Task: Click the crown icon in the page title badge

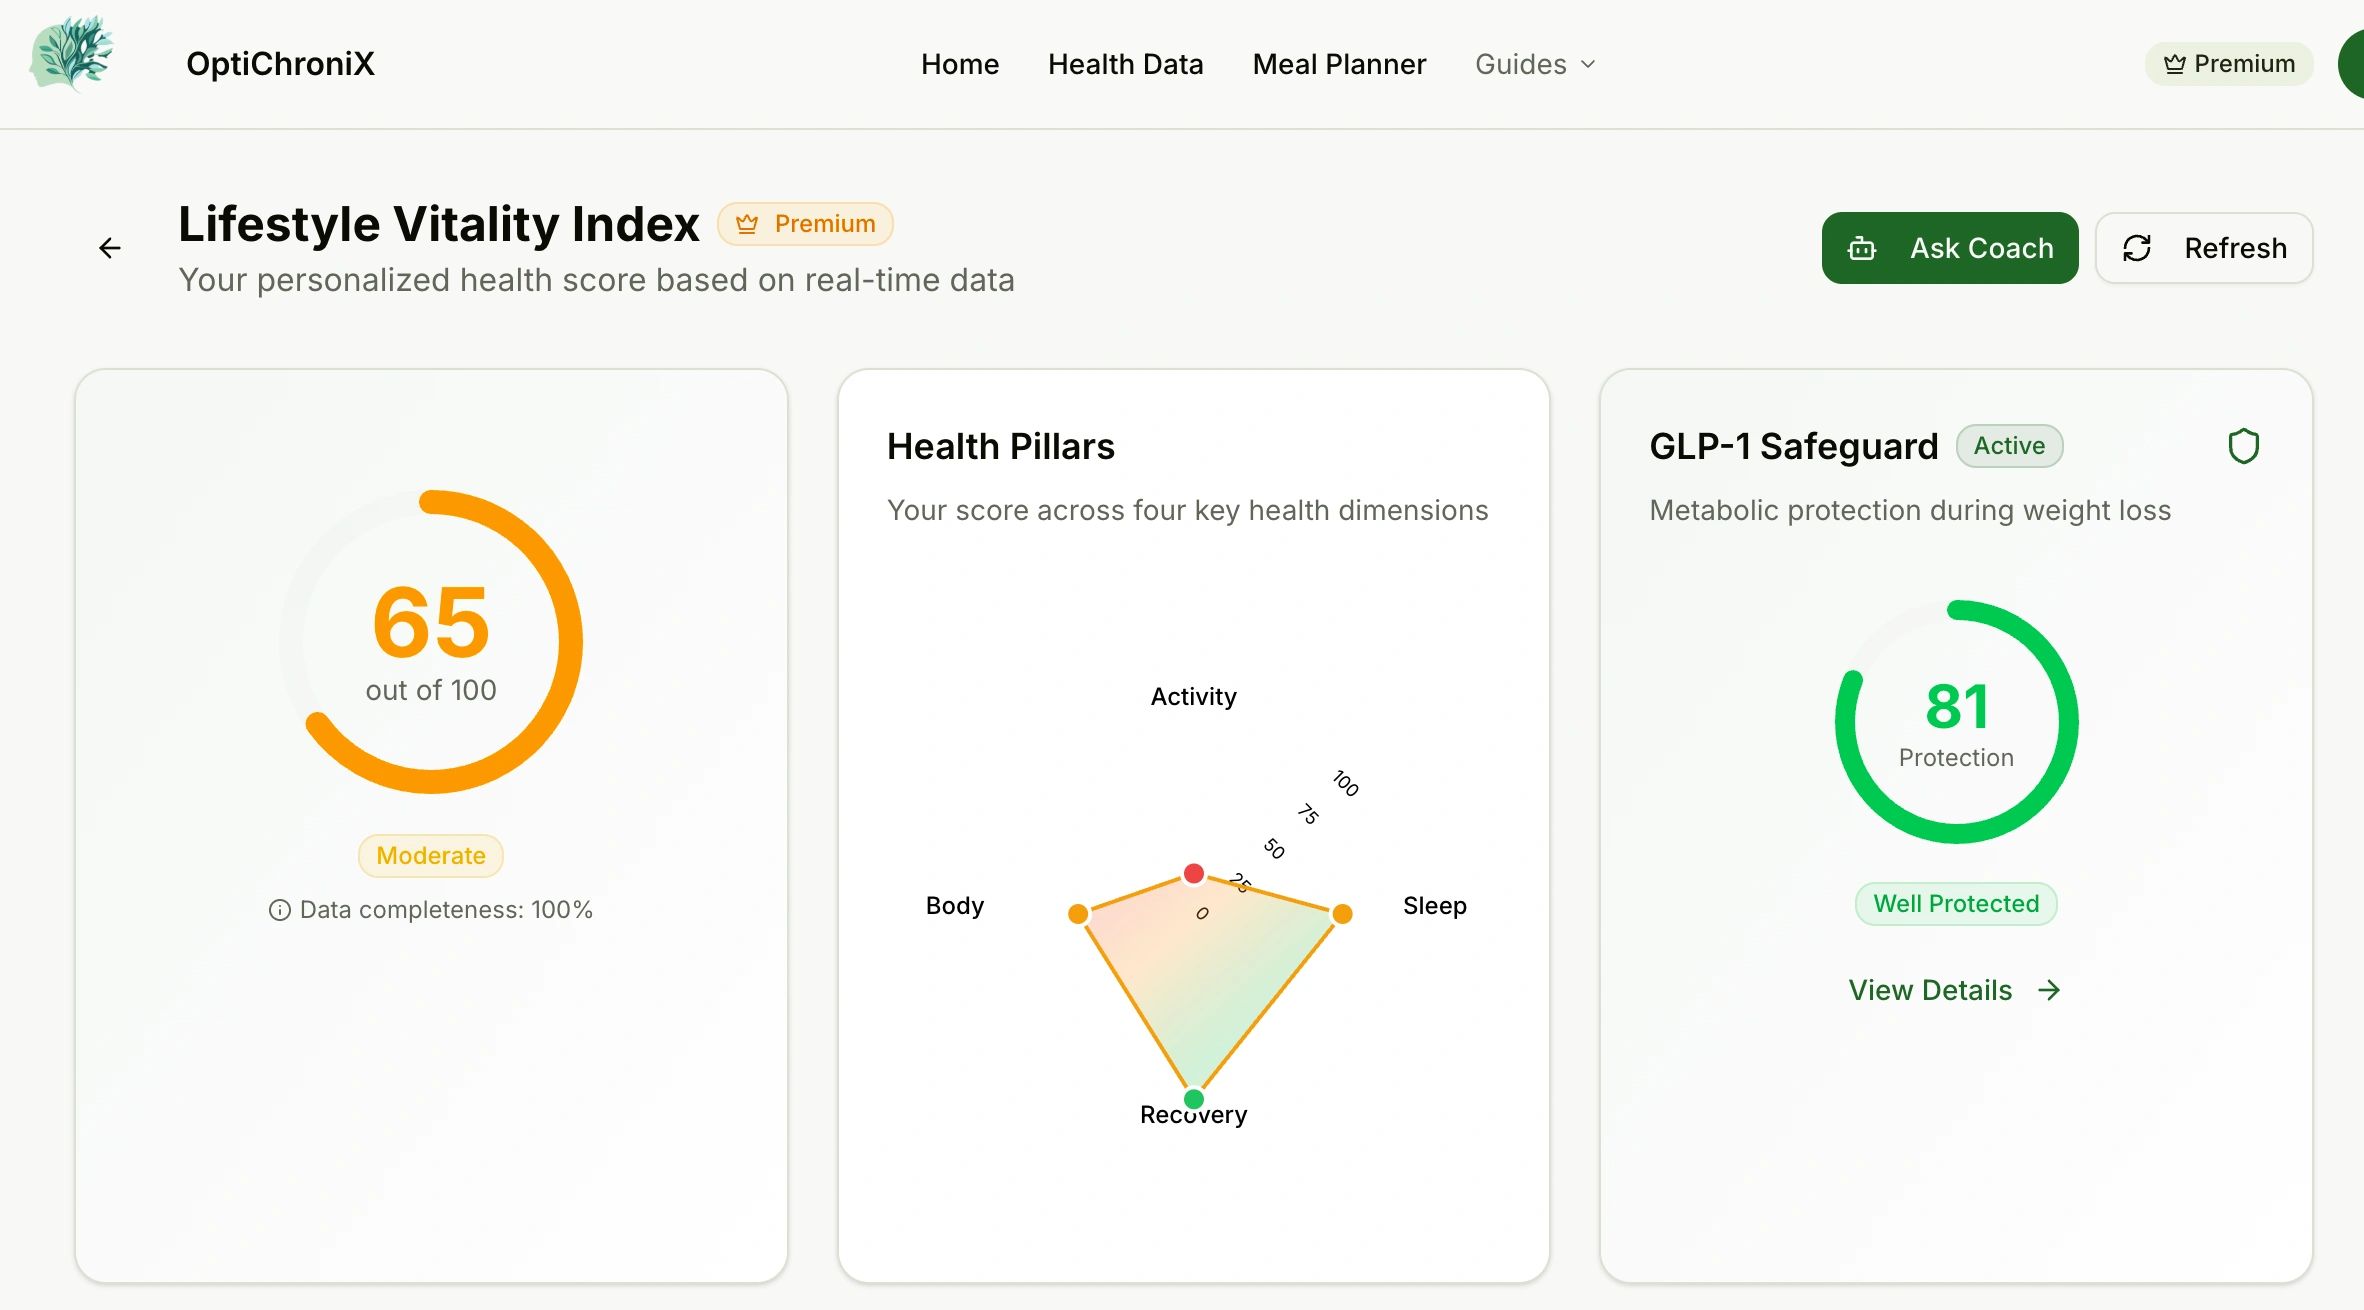Action: (x=747, y=224)
